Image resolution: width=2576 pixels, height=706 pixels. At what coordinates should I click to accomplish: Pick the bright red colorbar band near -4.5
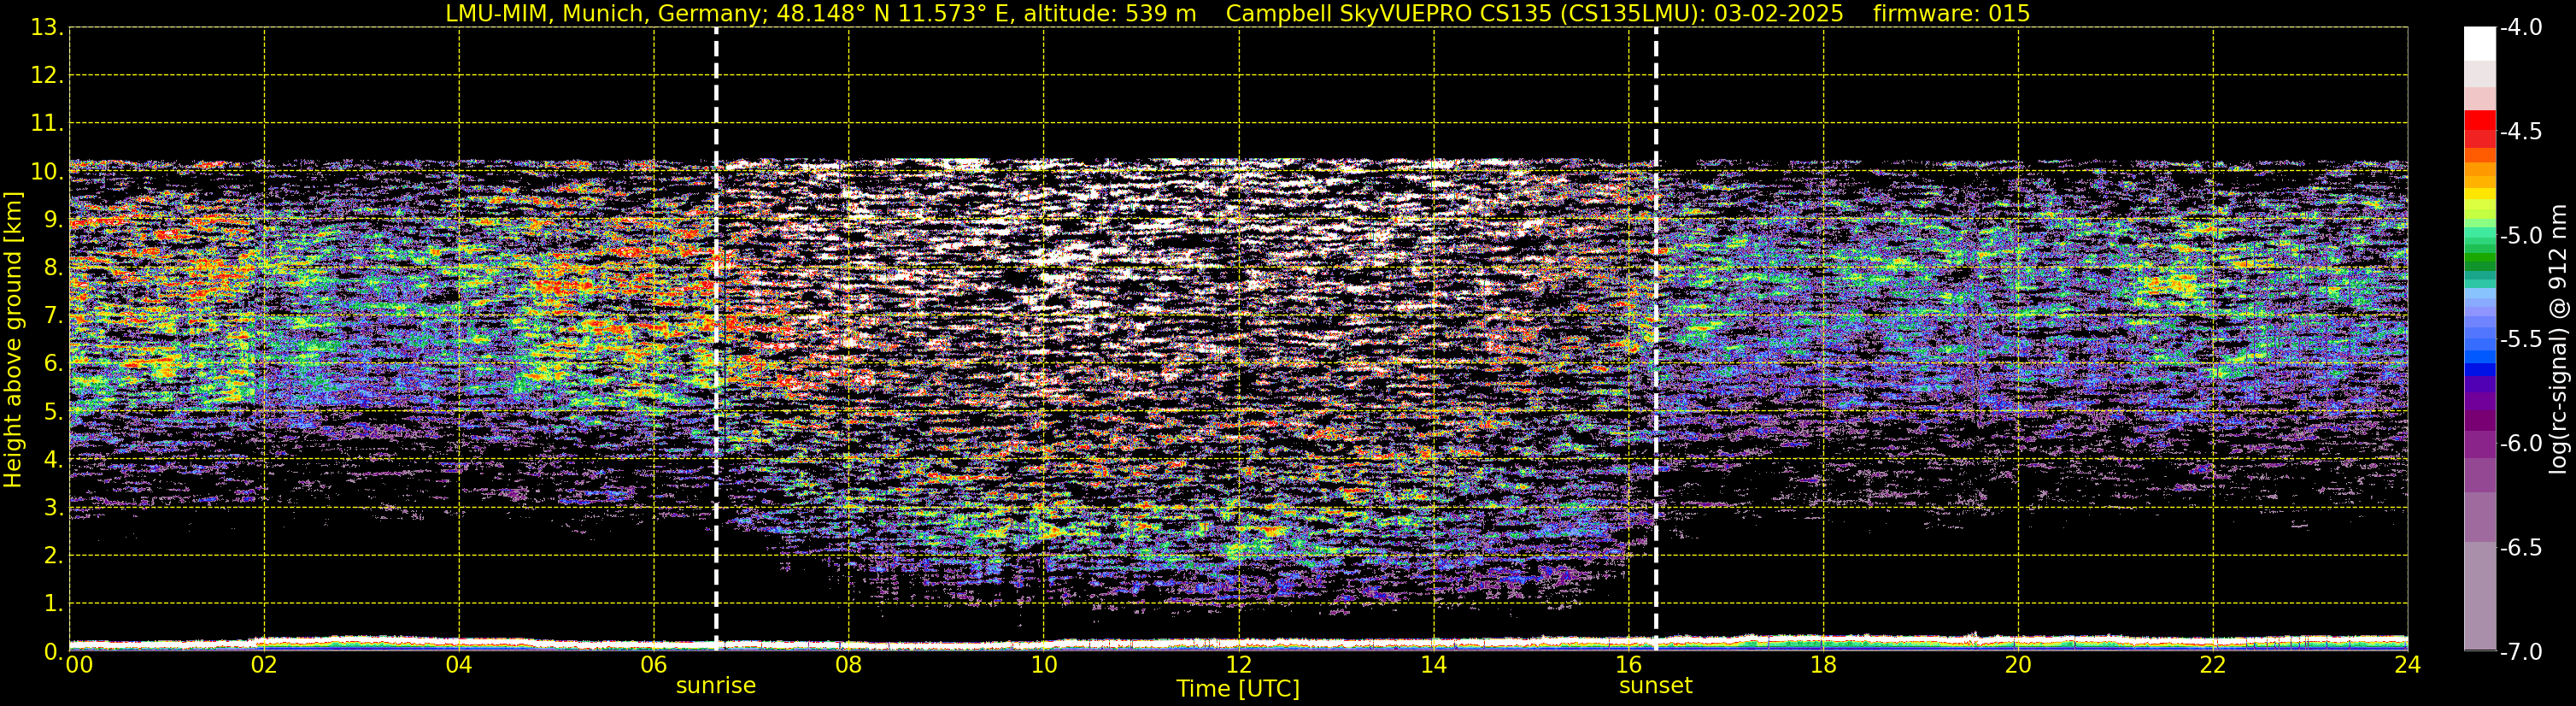(x=2480, y=120)
